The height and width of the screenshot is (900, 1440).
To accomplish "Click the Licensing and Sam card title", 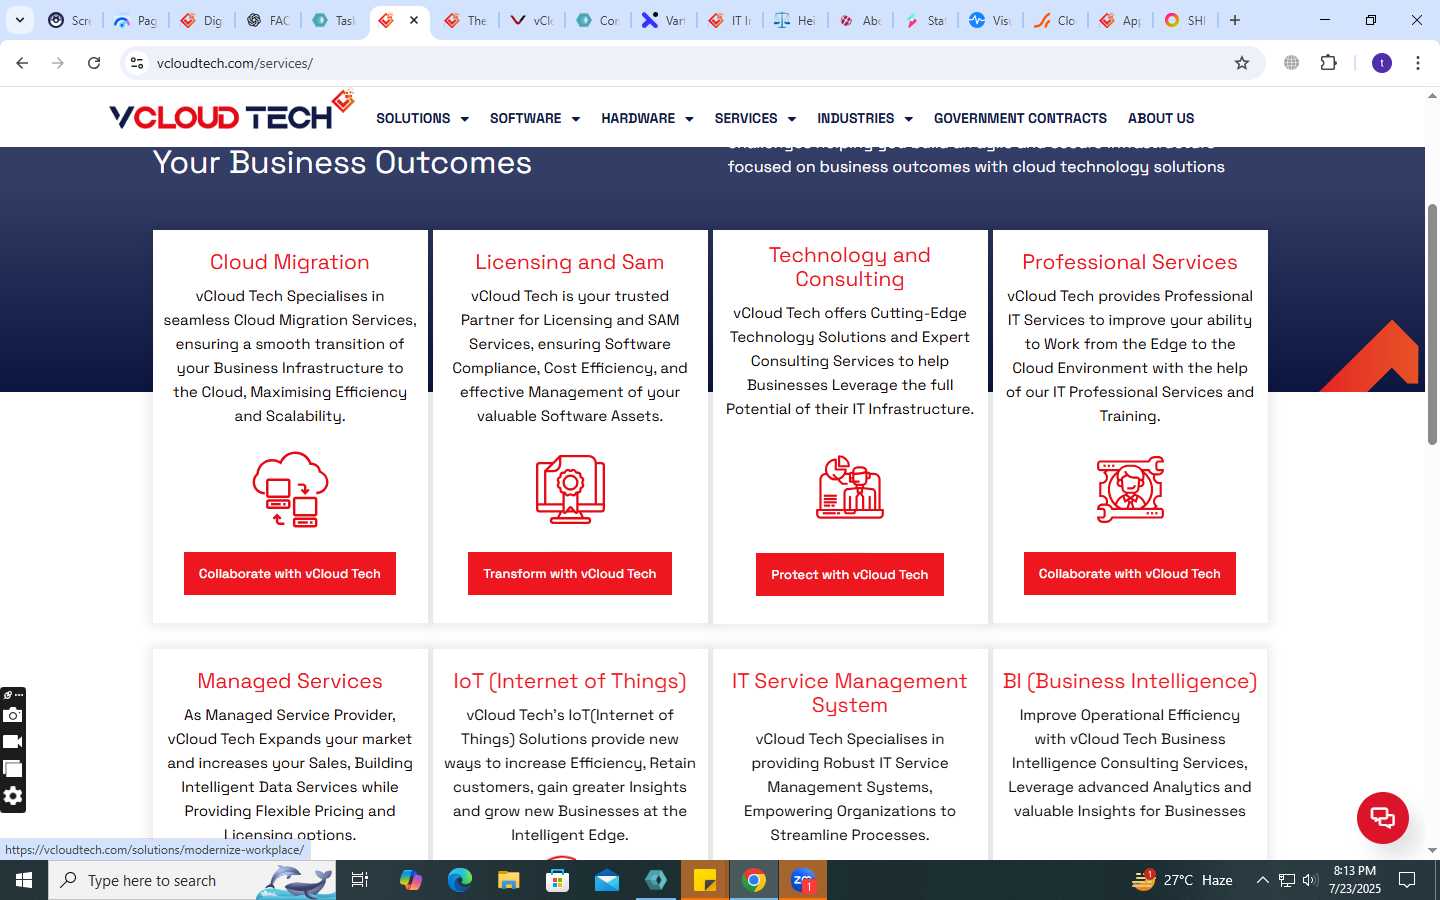I will (570, 262).
